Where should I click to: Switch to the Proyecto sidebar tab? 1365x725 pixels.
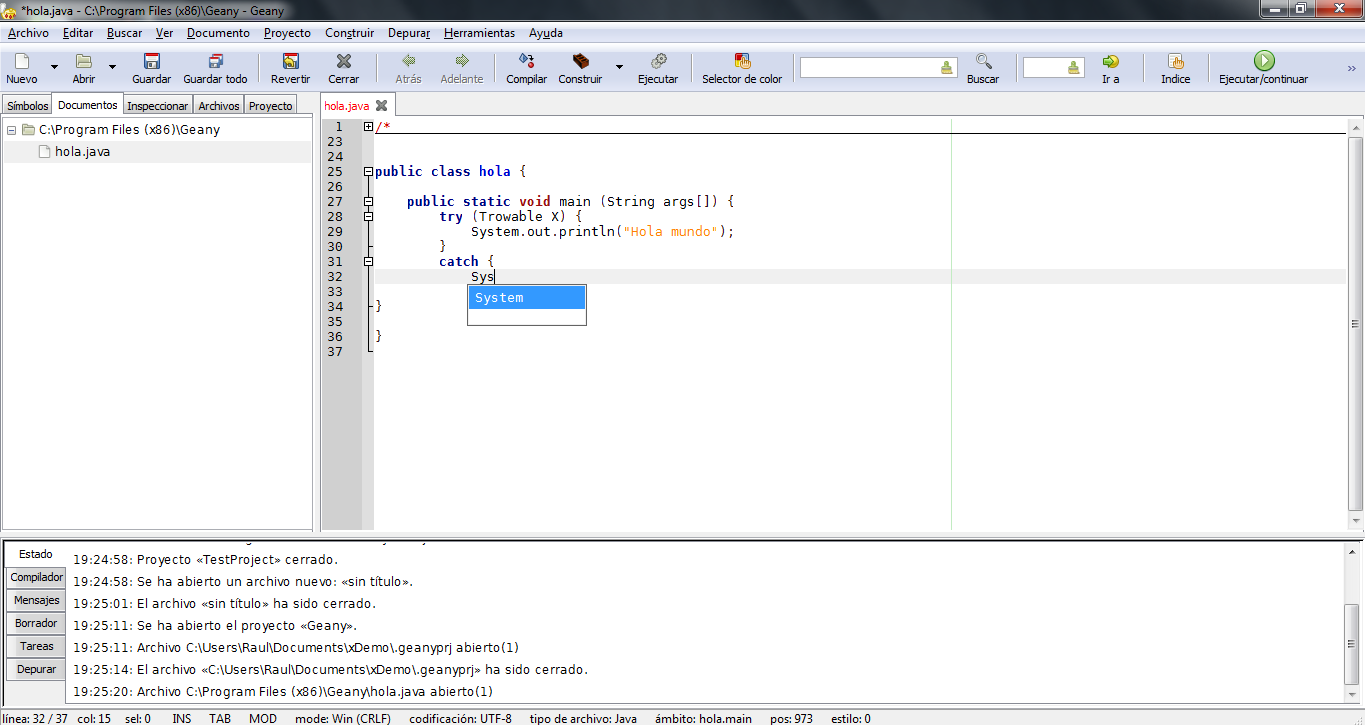(271, 105)
